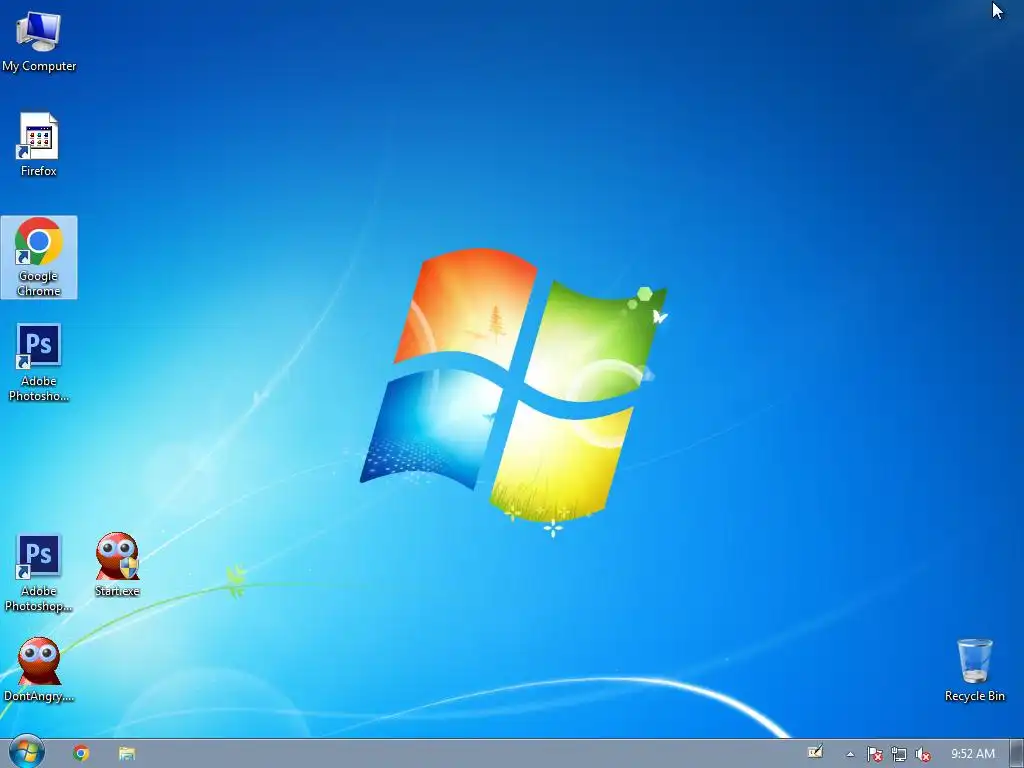Open the muted volume tray icon
This screenshot has width=1024, height=768.
(923, 754)
